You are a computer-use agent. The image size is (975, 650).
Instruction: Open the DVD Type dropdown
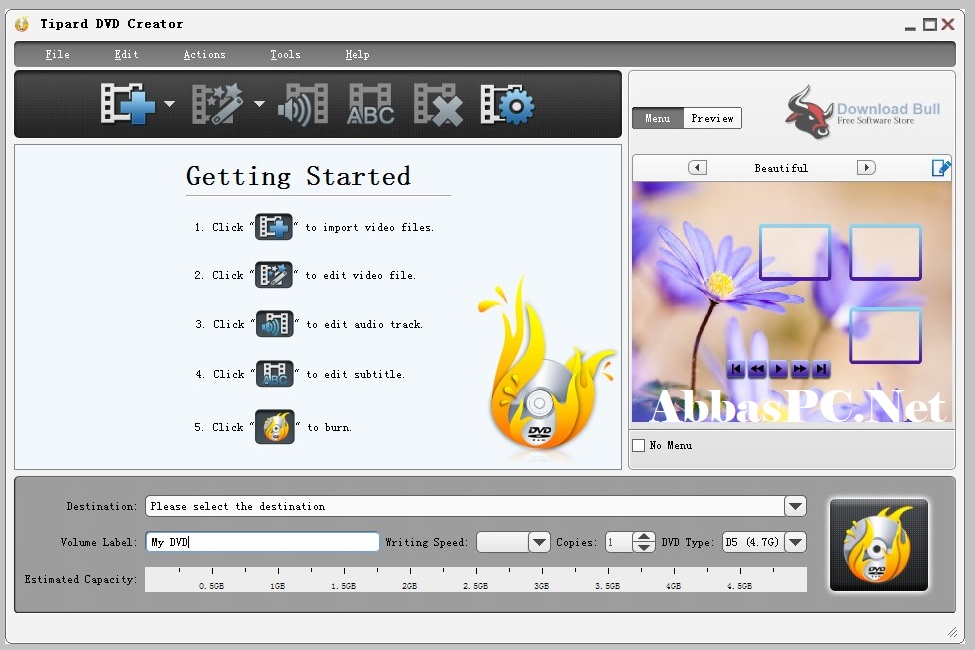(795, 542)
